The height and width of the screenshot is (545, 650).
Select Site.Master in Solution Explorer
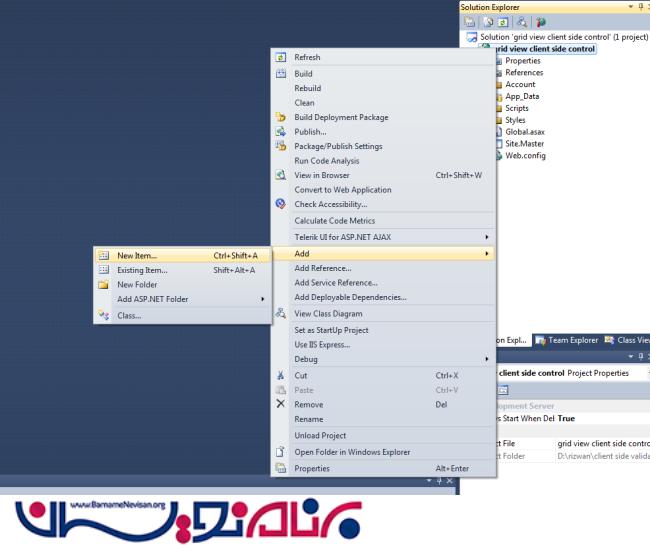coord(524,144)
